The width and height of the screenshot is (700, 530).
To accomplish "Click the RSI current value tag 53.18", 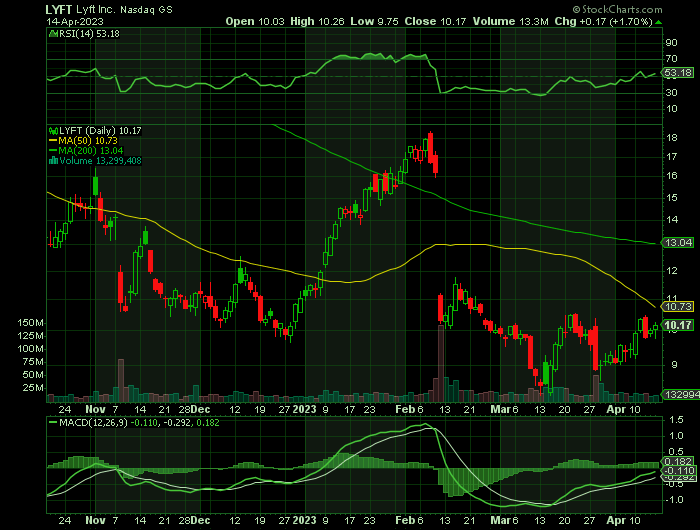I will click(678, 73).
